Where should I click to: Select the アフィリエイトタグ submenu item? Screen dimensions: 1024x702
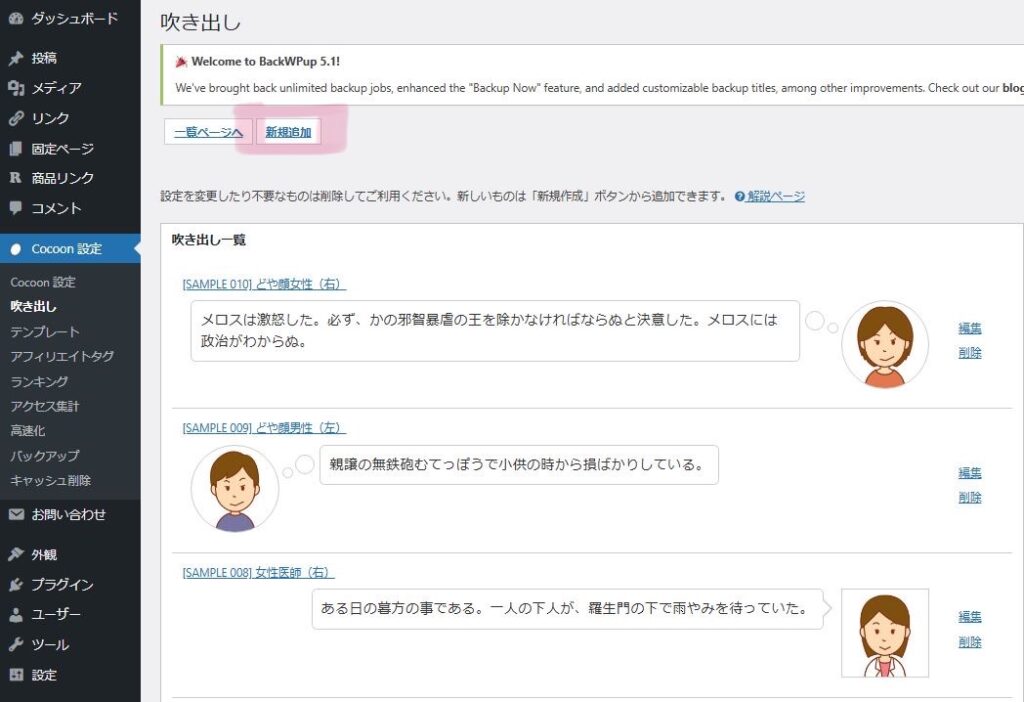[62, 357]
